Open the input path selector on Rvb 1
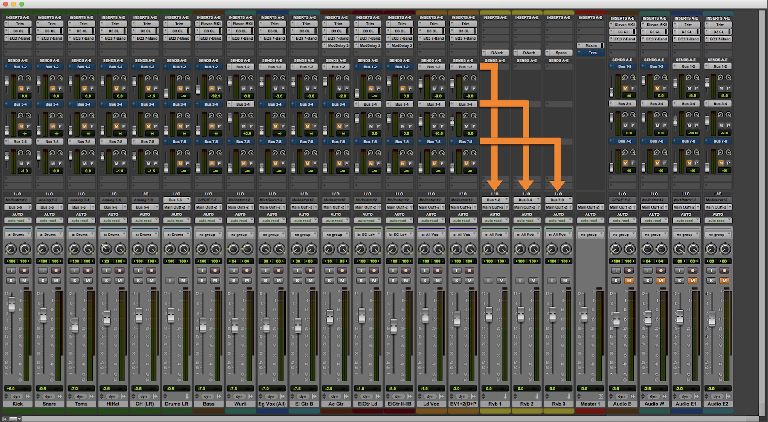 (x=494, y=199)
